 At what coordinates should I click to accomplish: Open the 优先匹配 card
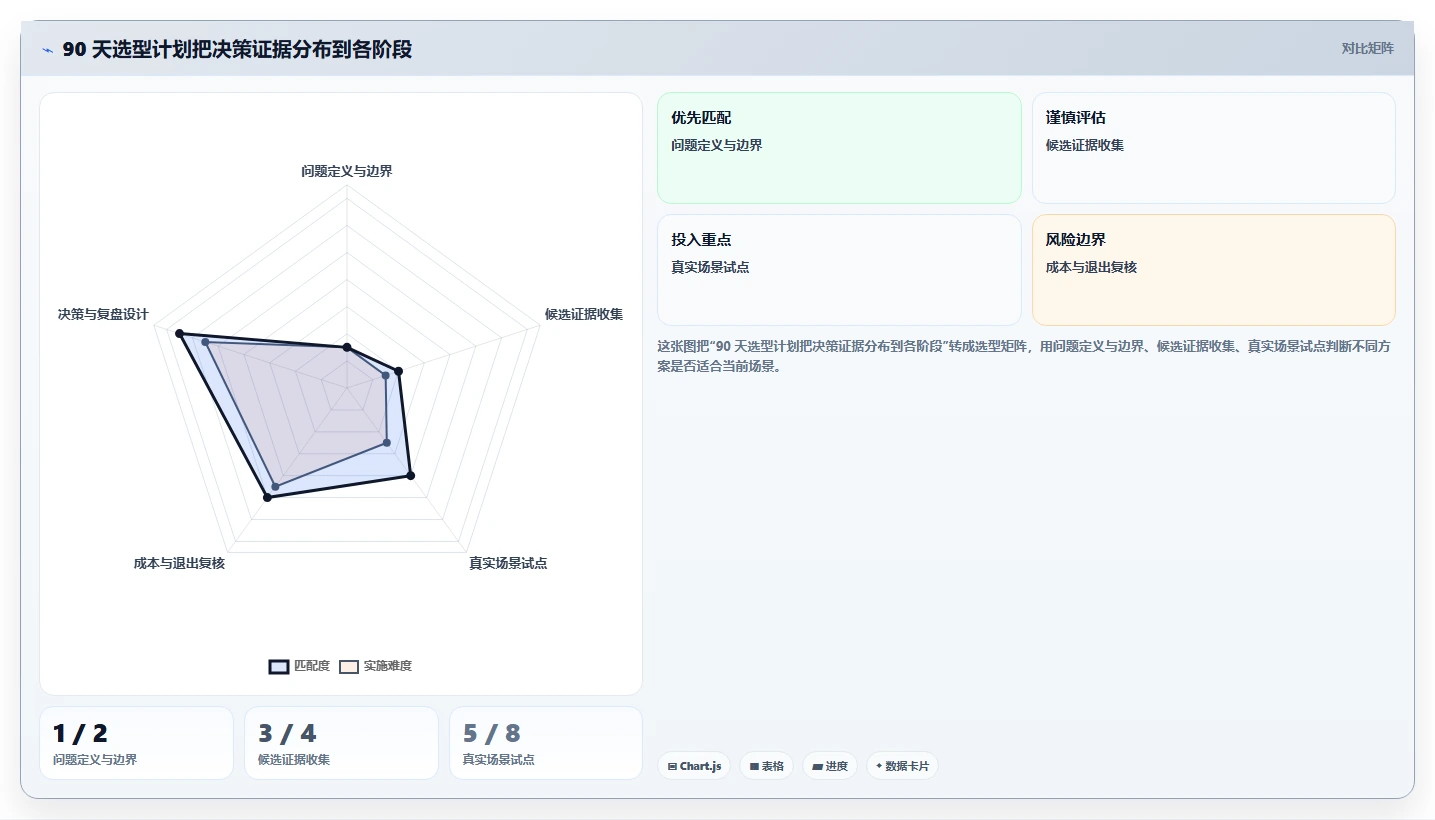(x=839, y=148)
